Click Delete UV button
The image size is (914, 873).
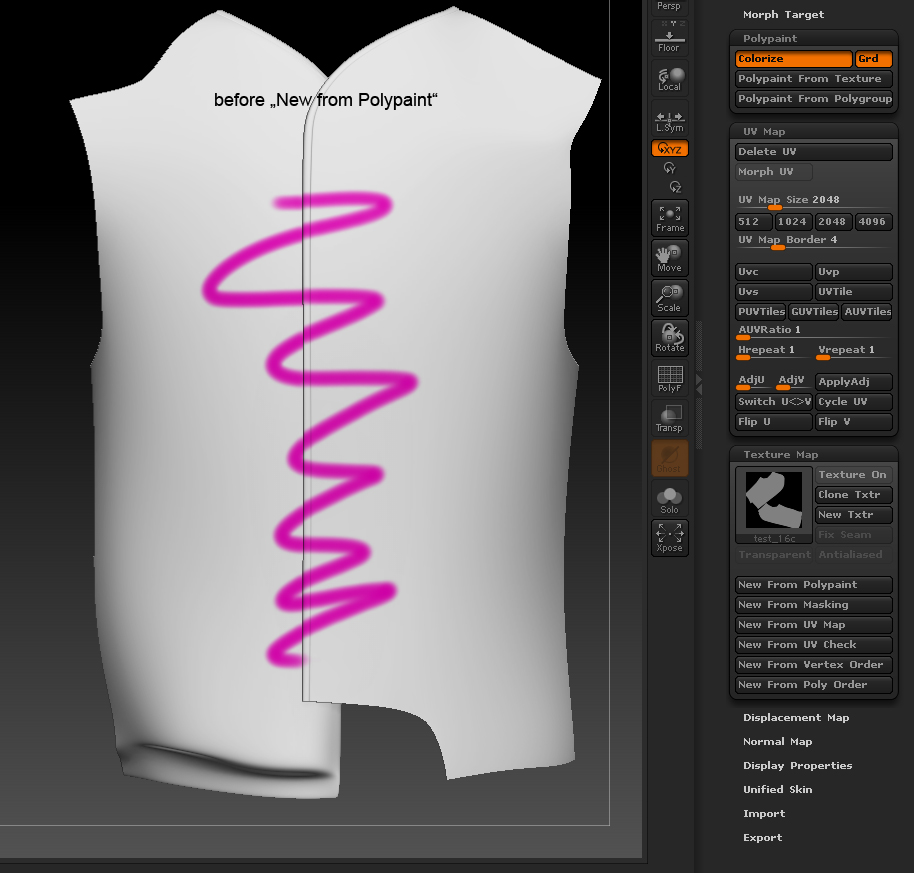pyautogui.click(x=814, y=152)
